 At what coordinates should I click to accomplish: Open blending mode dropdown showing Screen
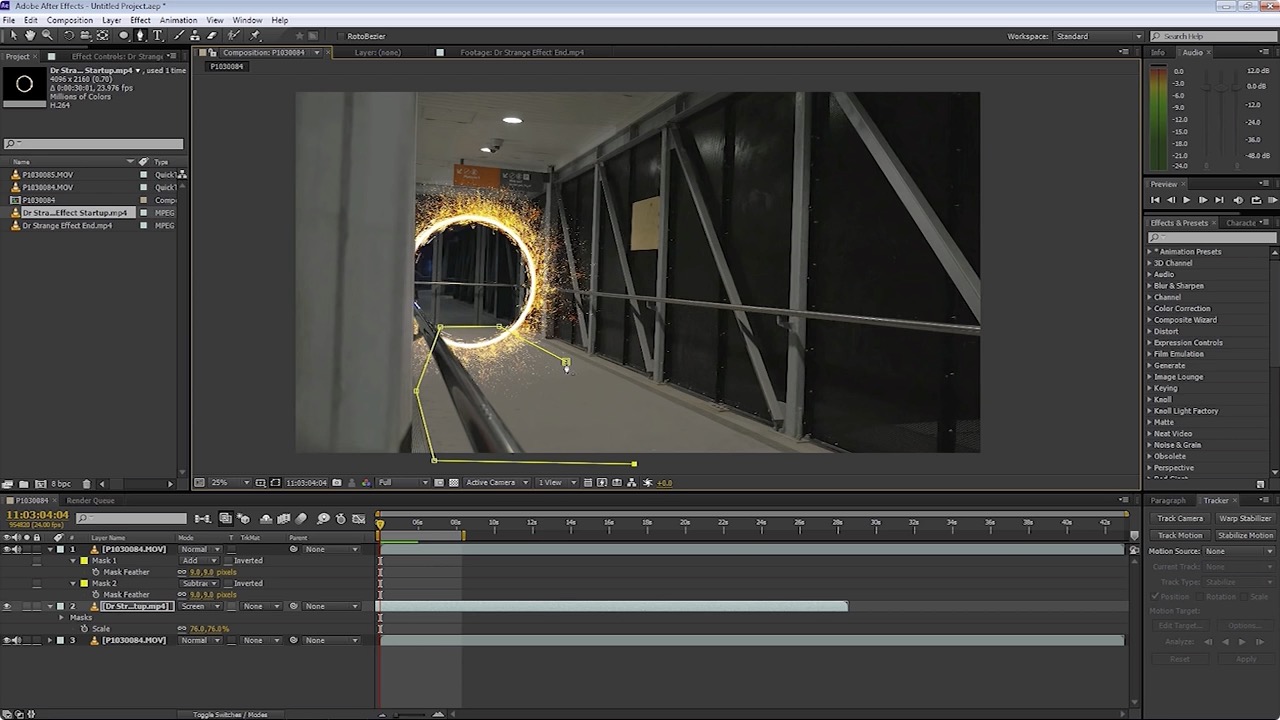click(200, 606)
